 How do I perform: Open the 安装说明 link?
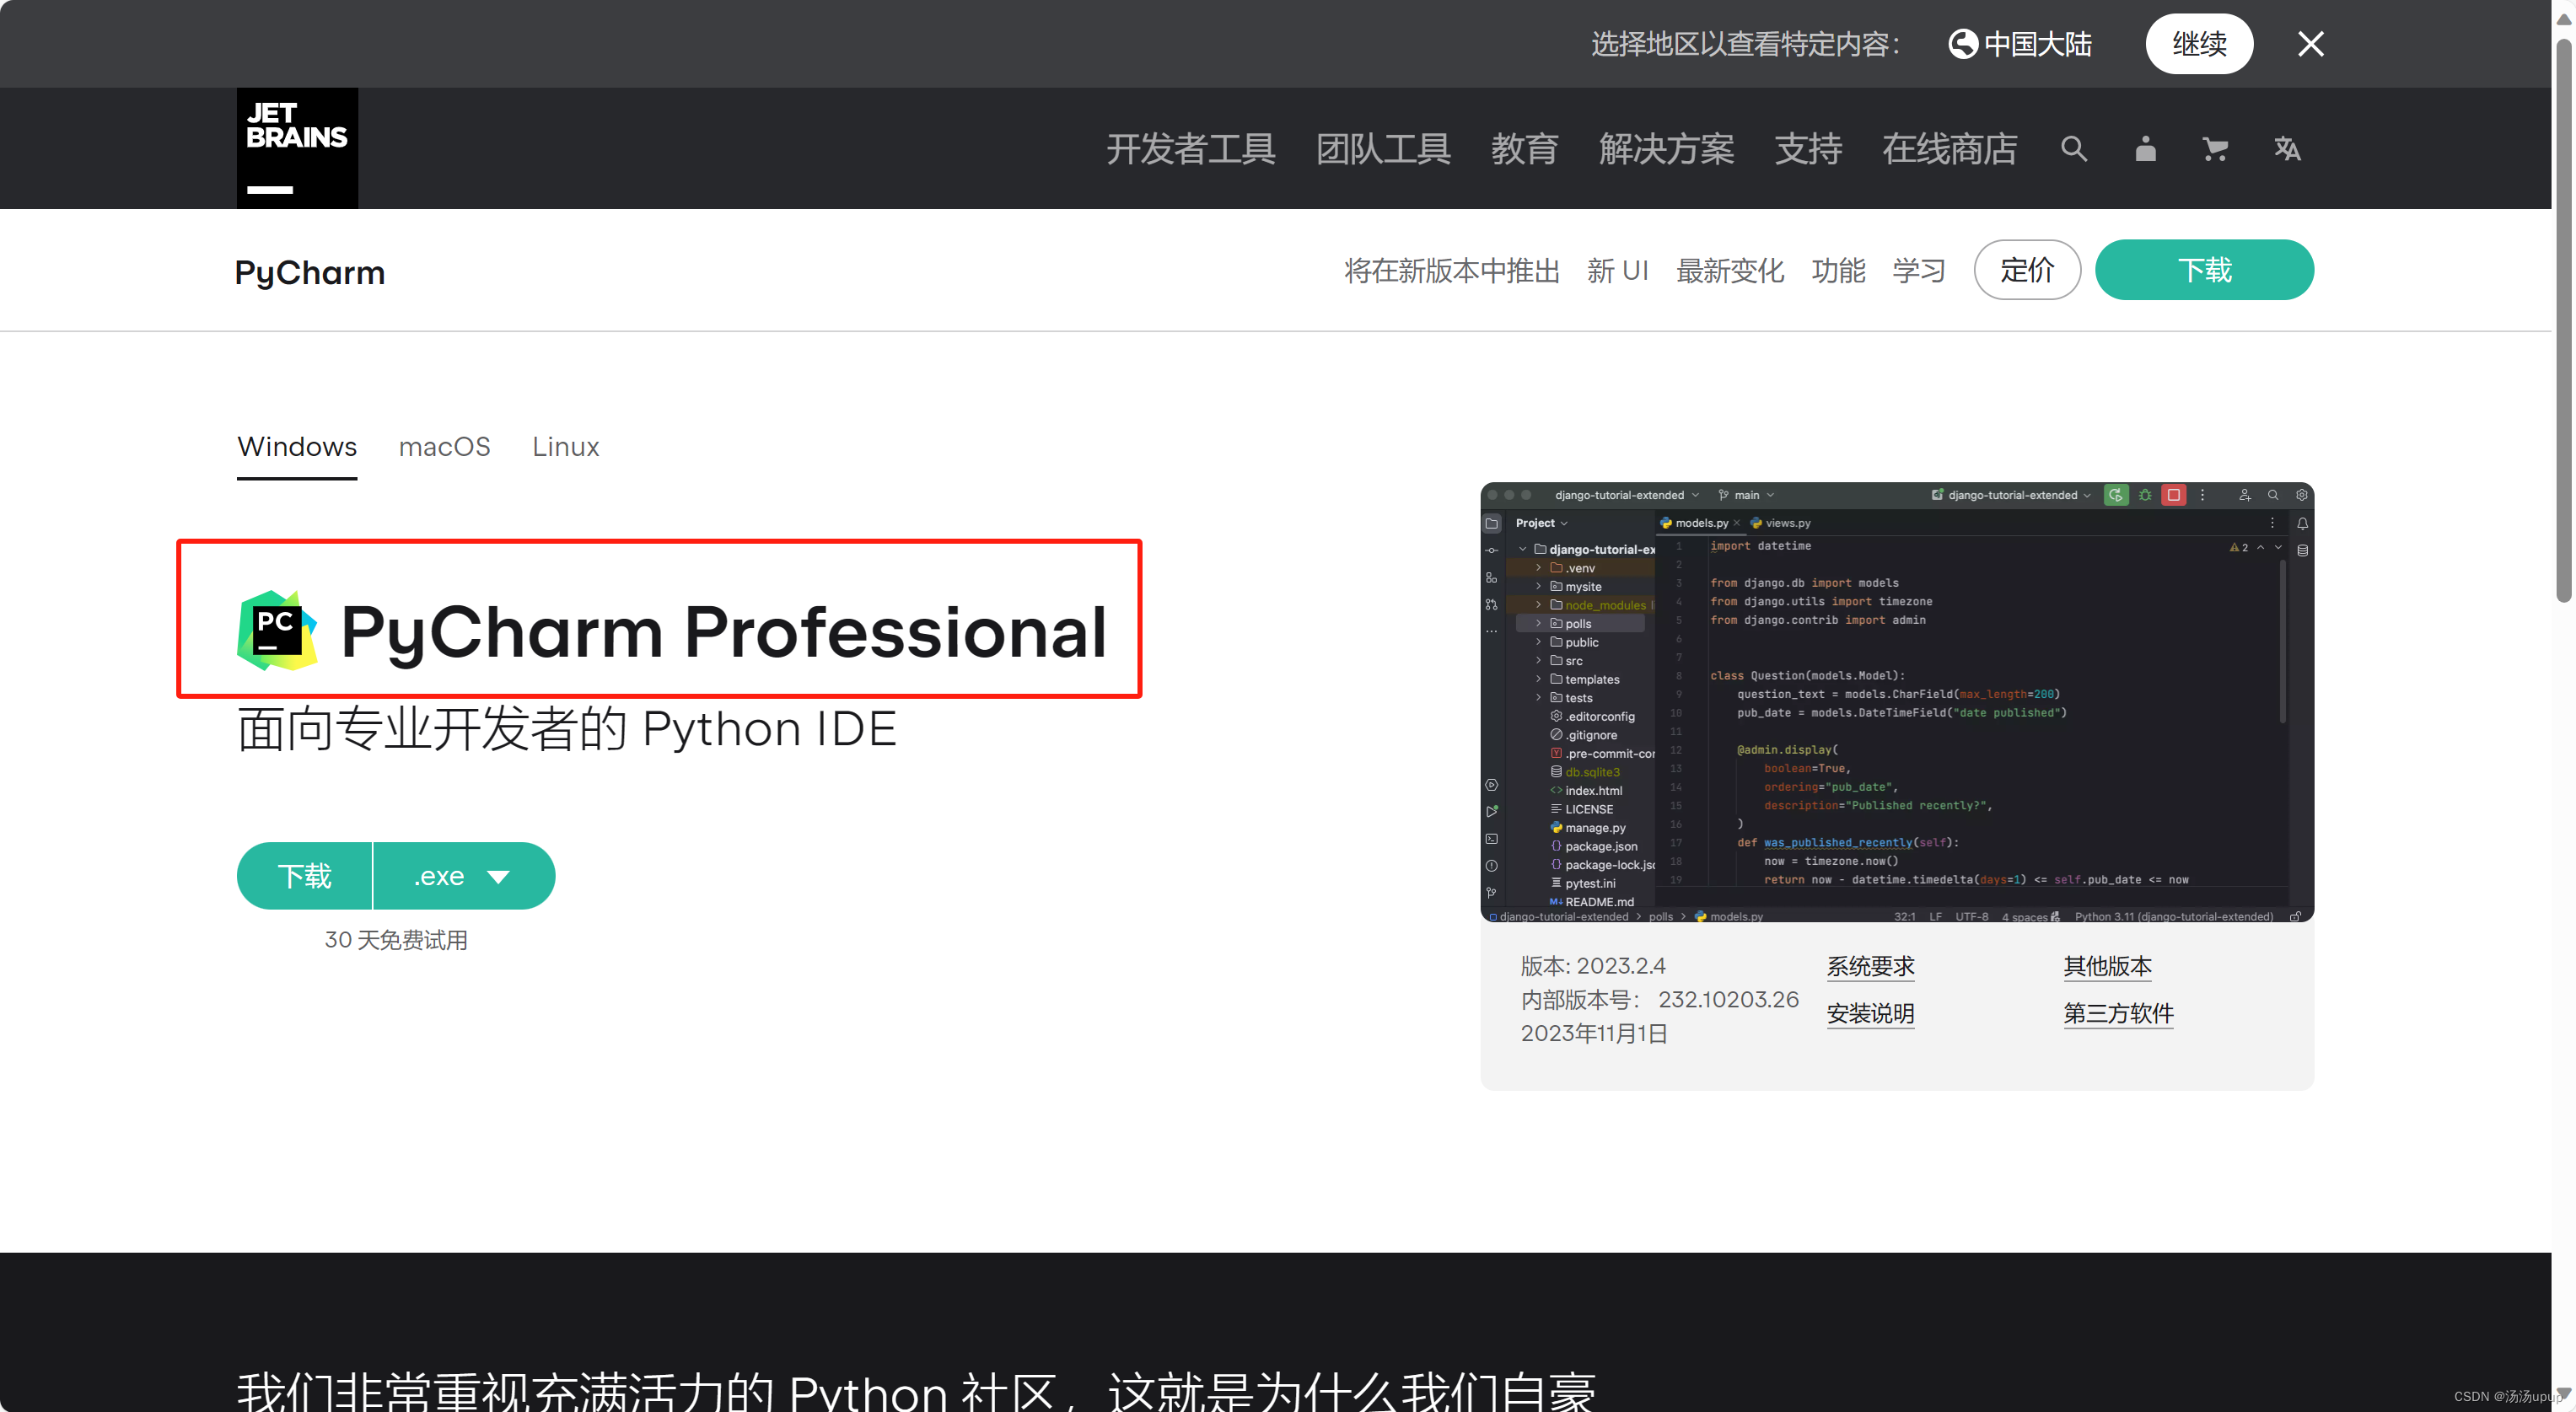coord(1870,1013)
